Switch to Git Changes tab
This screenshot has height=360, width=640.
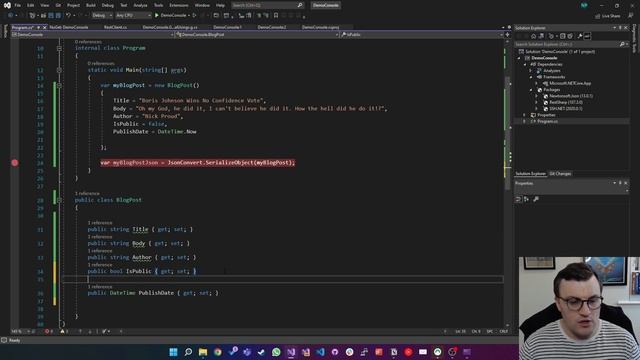click(560, 174)
